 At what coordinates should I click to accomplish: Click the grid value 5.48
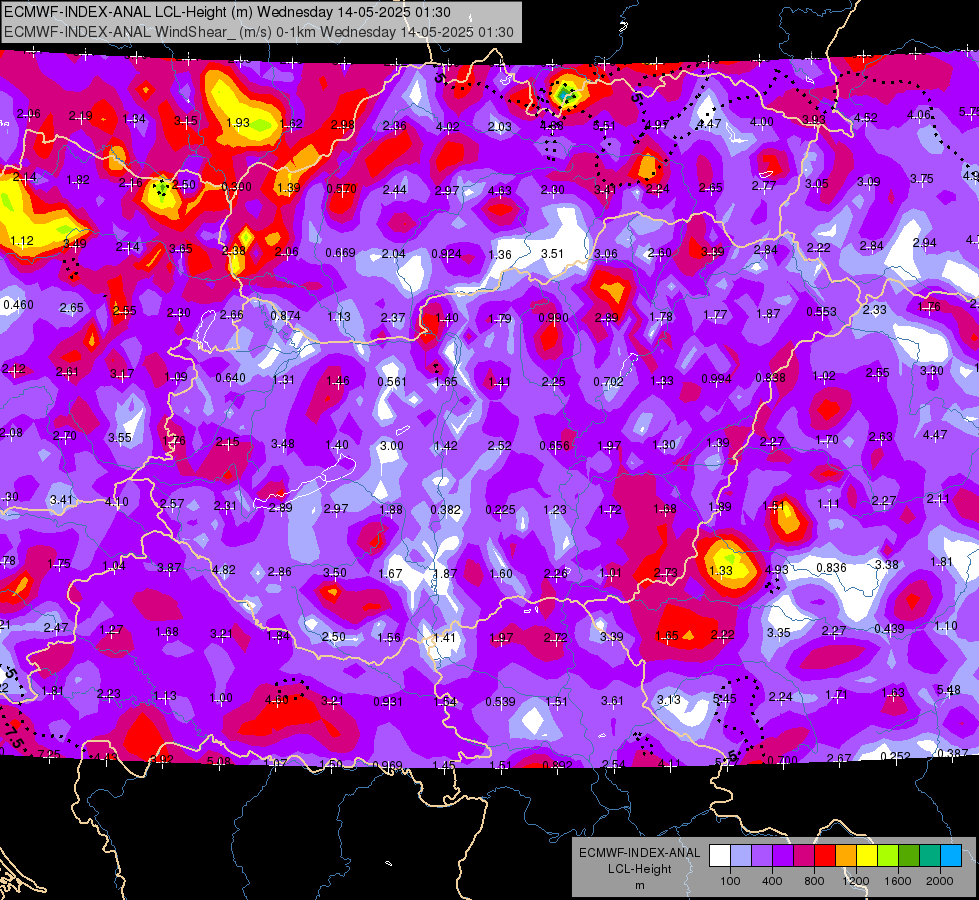[x=948, y=690]
